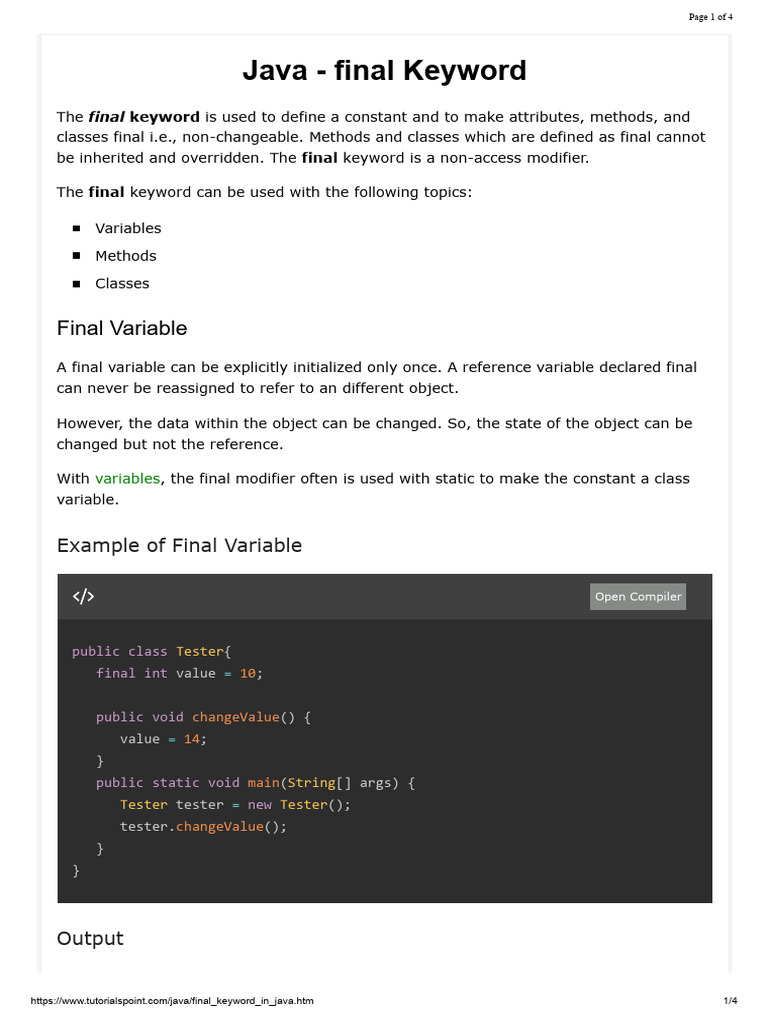Click the Example of Final Variable heading
768x1024 pixels.
click(179, 545)
